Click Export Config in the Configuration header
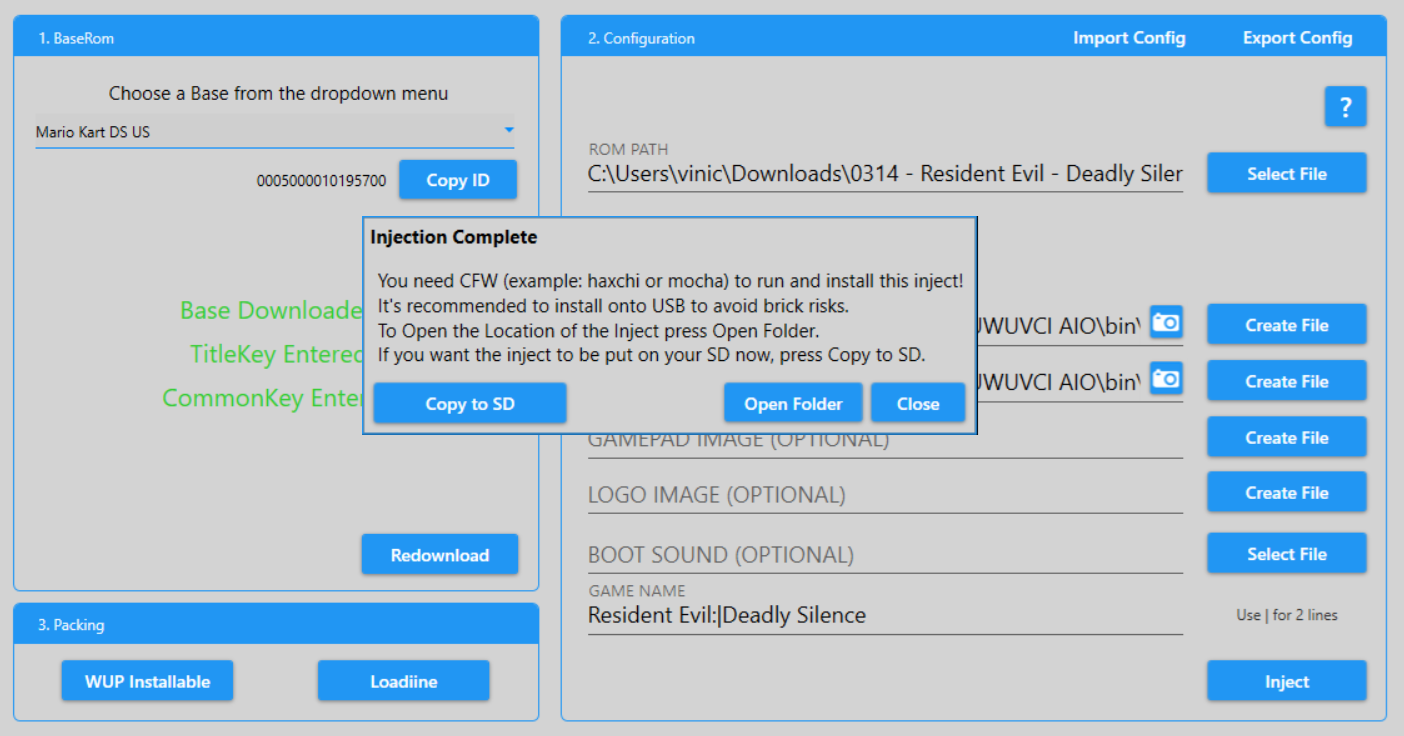 pyautogui.click(x=1297, y=38)
